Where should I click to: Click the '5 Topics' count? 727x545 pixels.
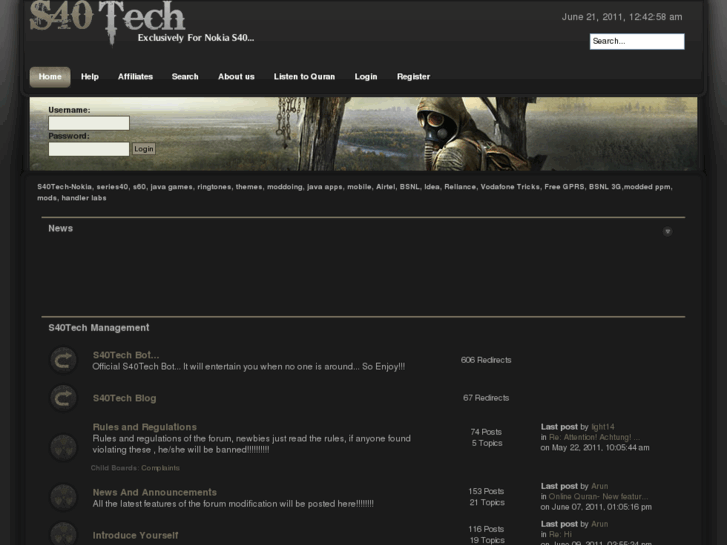(x=487, y=443)
